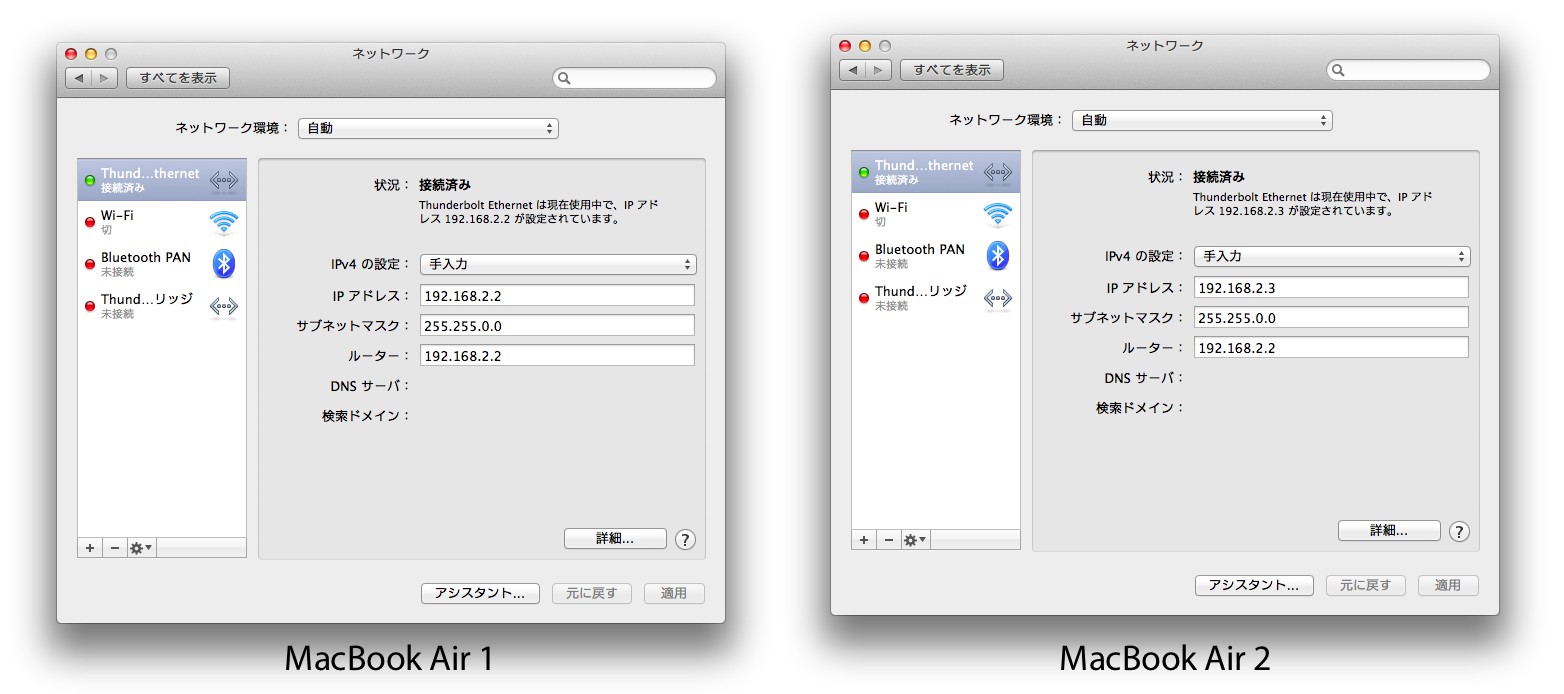This screenshot has height=694, width=1564.
Task: Click search magnifier in MacBook Air 2 window
Action: [1339, 70]
